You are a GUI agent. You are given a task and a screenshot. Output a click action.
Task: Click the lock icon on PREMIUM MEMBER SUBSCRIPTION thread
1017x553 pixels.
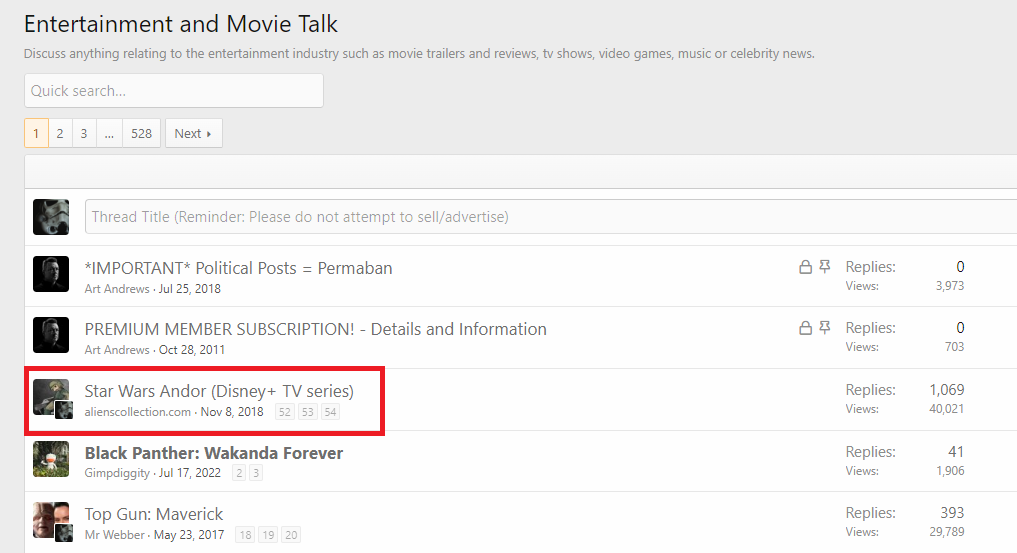click(x=805, y=328)
